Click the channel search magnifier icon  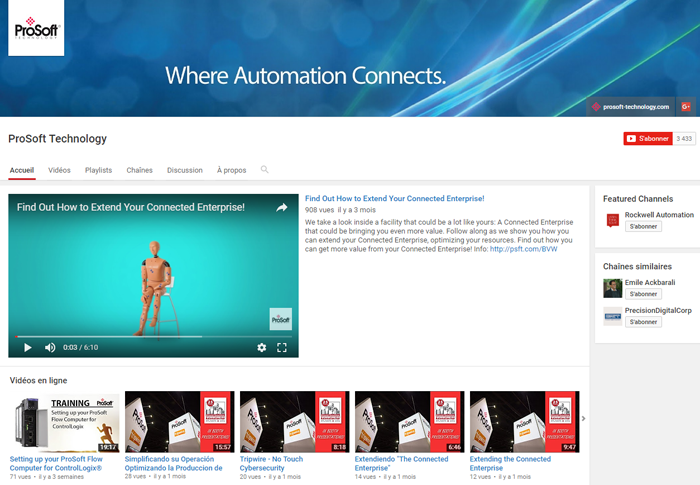(x=265, y=169)
